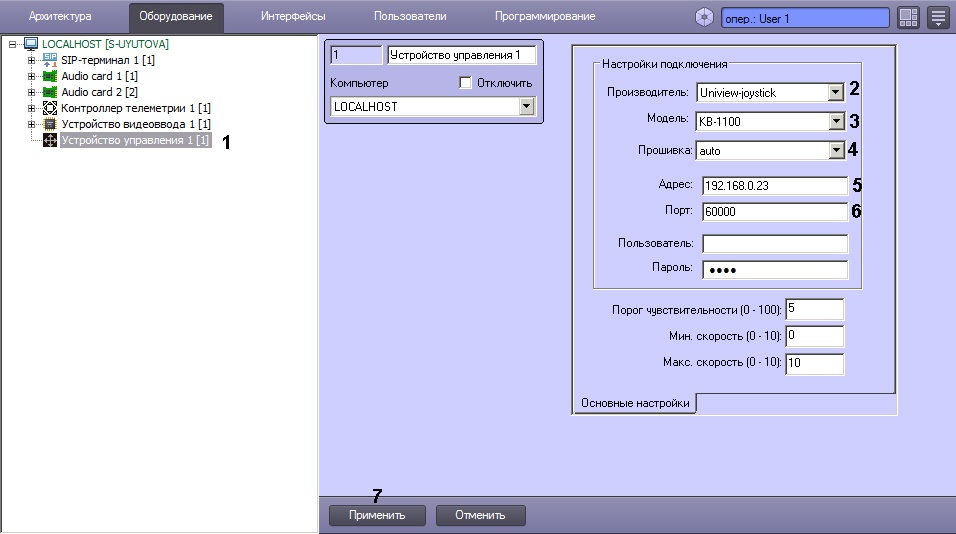956x534 pixels.
Task: Open the grid layout icon at top right
Action: click(x=908, y=17)
